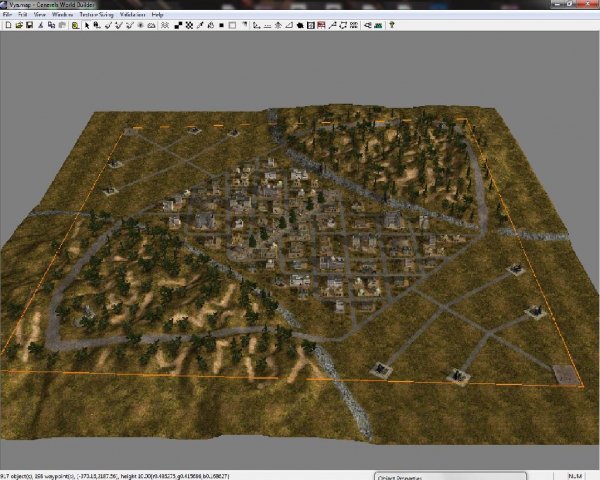600x480 pixels.
Task: Select the arrow pointer selection tool
Action: point(86,25)
